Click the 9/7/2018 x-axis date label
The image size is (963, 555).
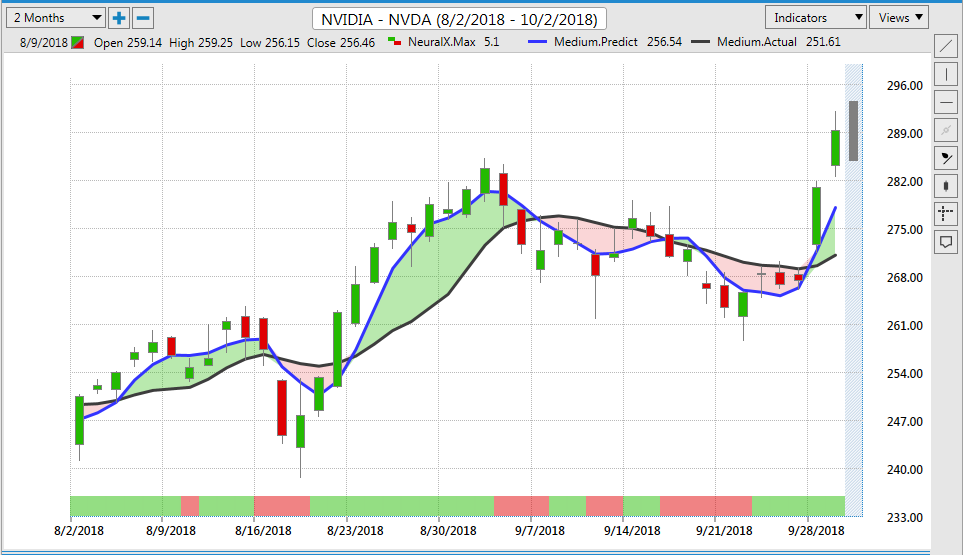pyautogui.click(x=540, y=530)
